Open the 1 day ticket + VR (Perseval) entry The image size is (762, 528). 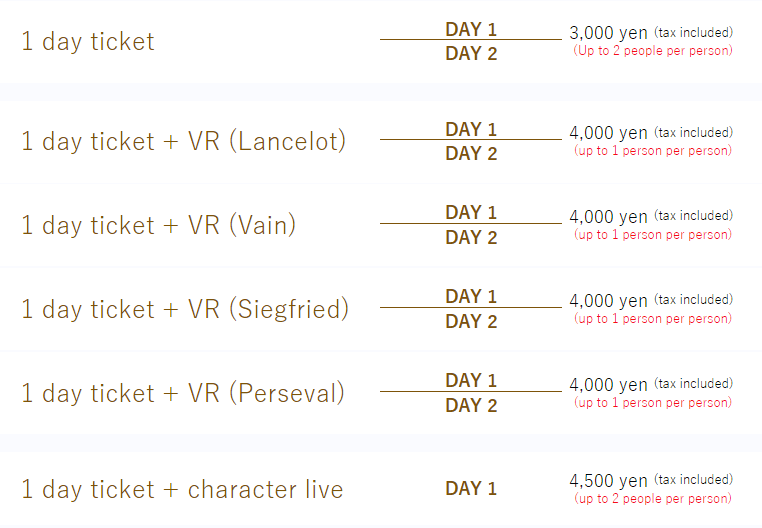point(182,393)
